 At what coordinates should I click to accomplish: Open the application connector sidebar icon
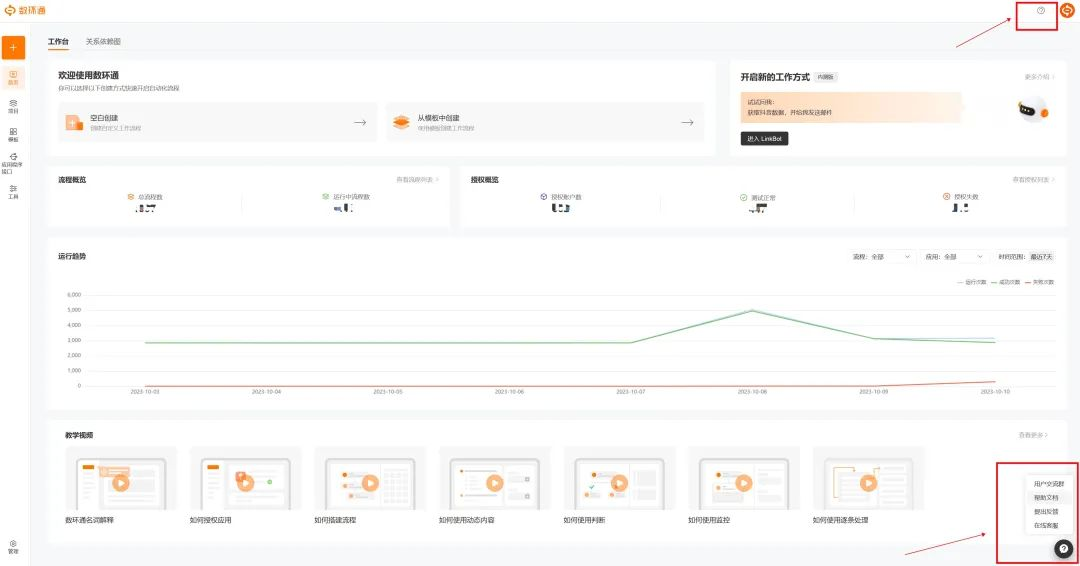13,163
